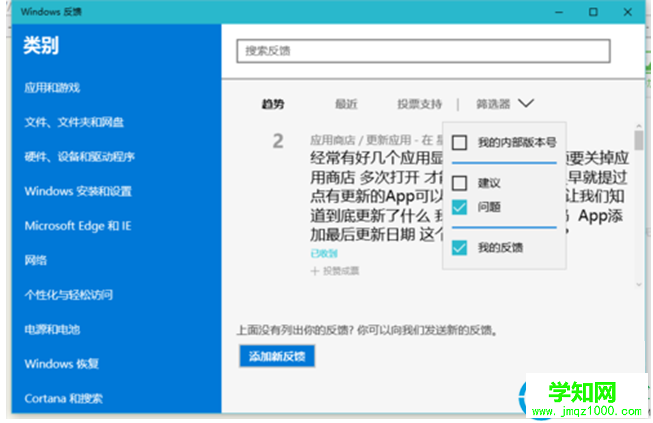Close the Windows 反馈 window
This screenshot has width=653, height=423.
tap(628, 12)
